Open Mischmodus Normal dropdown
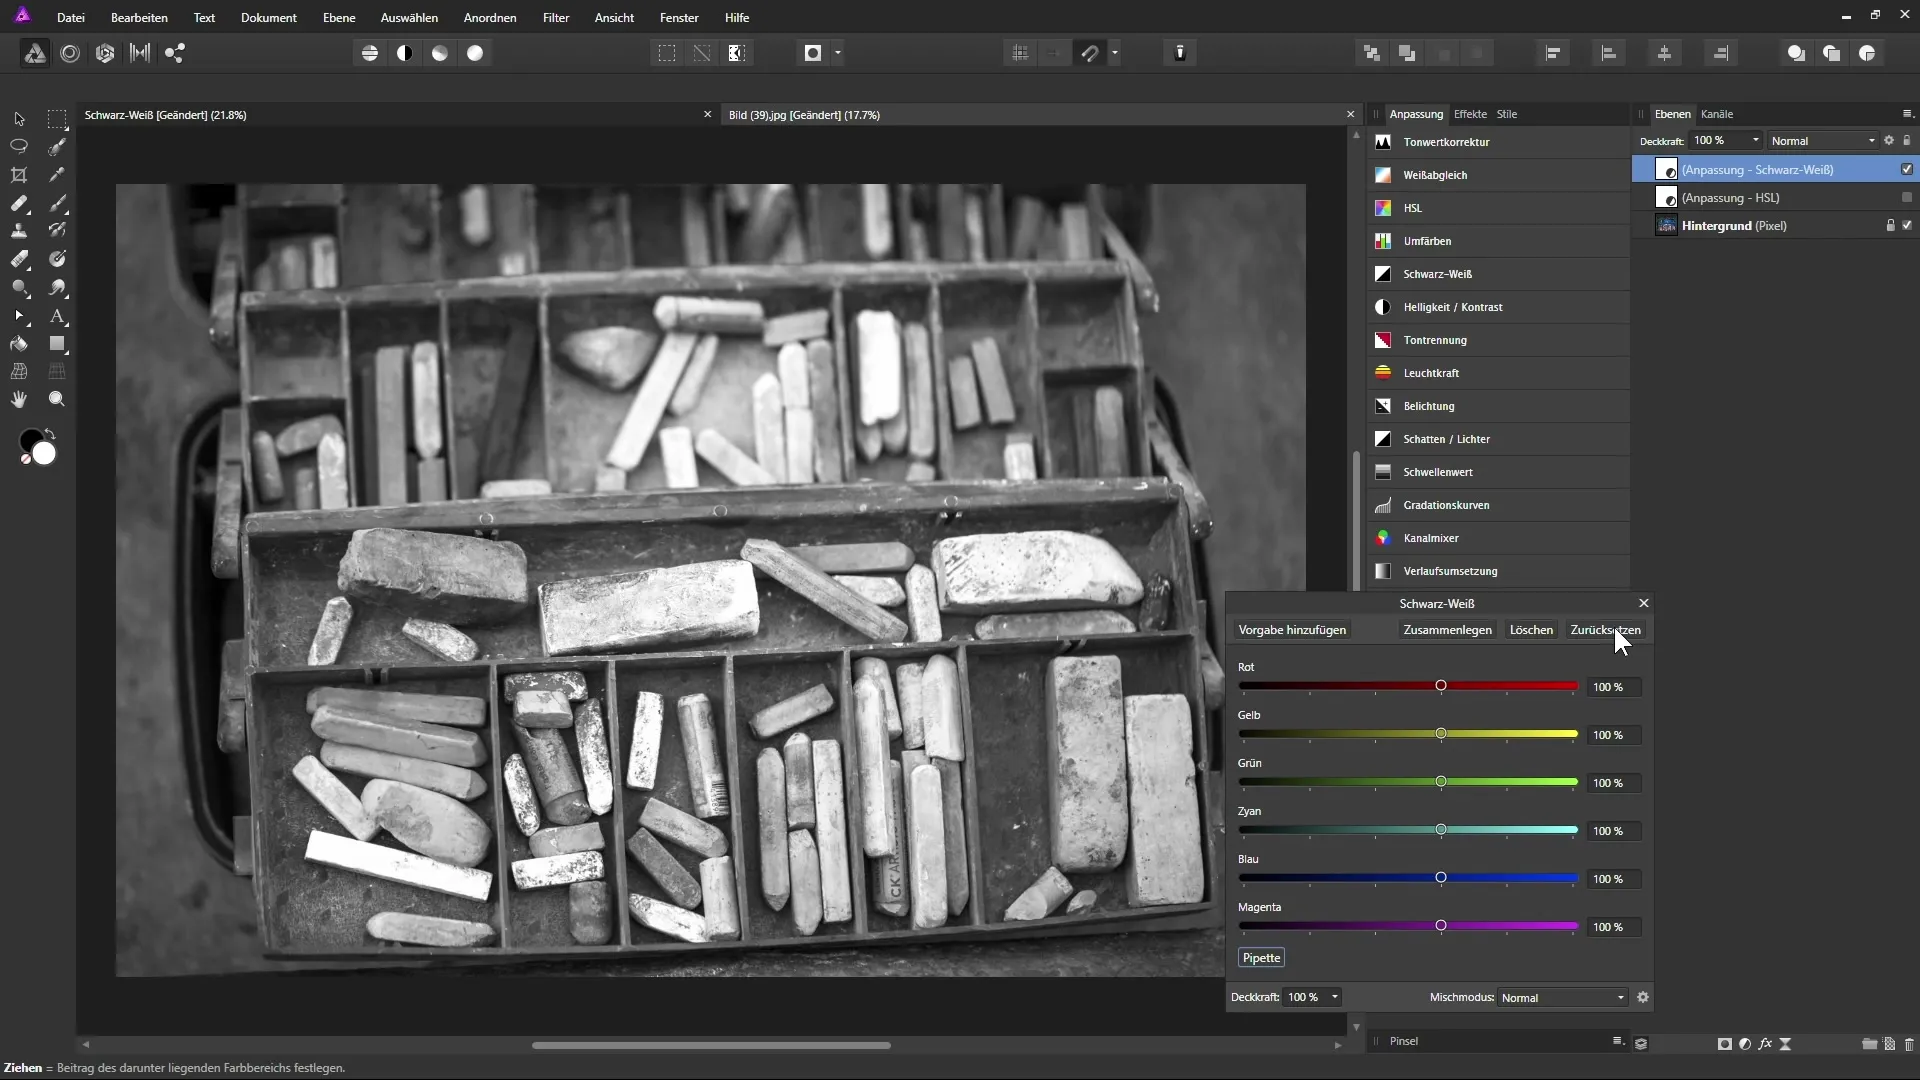The height and width of the screenshot is (1080, 1920). (x=1563, y=998)
